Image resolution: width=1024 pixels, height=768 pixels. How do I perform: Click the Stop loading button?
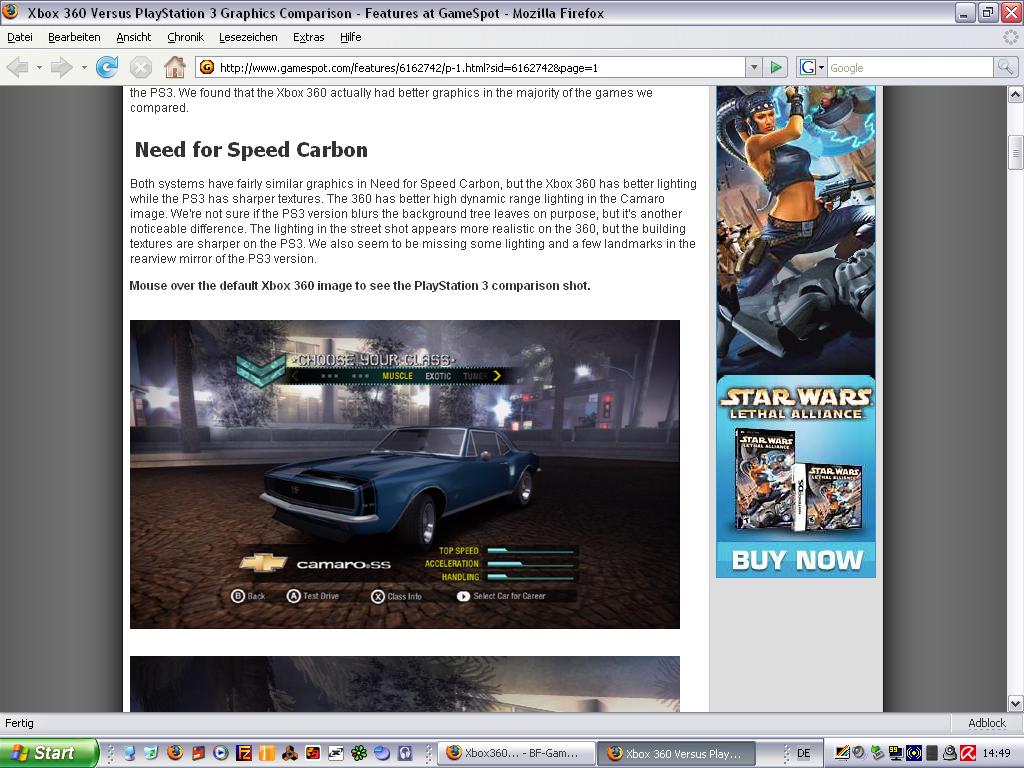point(140,67)
